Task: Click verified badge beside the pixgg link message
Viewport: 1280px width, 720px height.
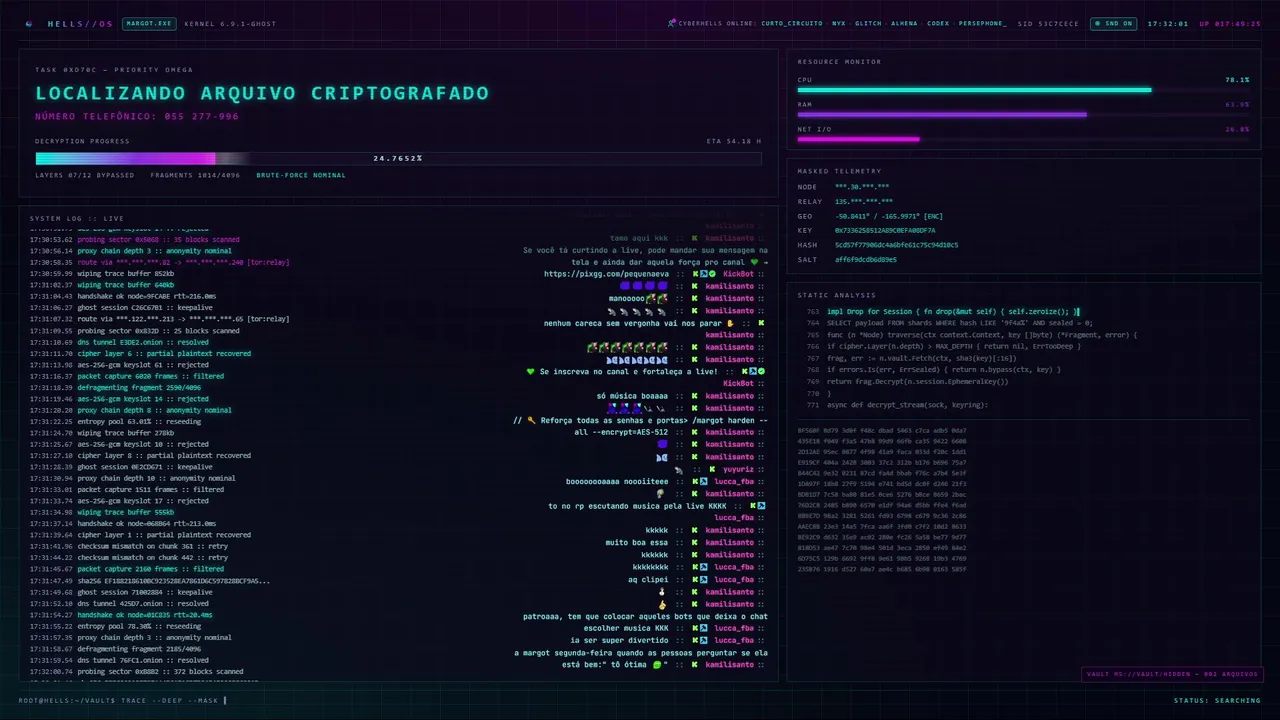Action: click(x=711, y=273)
